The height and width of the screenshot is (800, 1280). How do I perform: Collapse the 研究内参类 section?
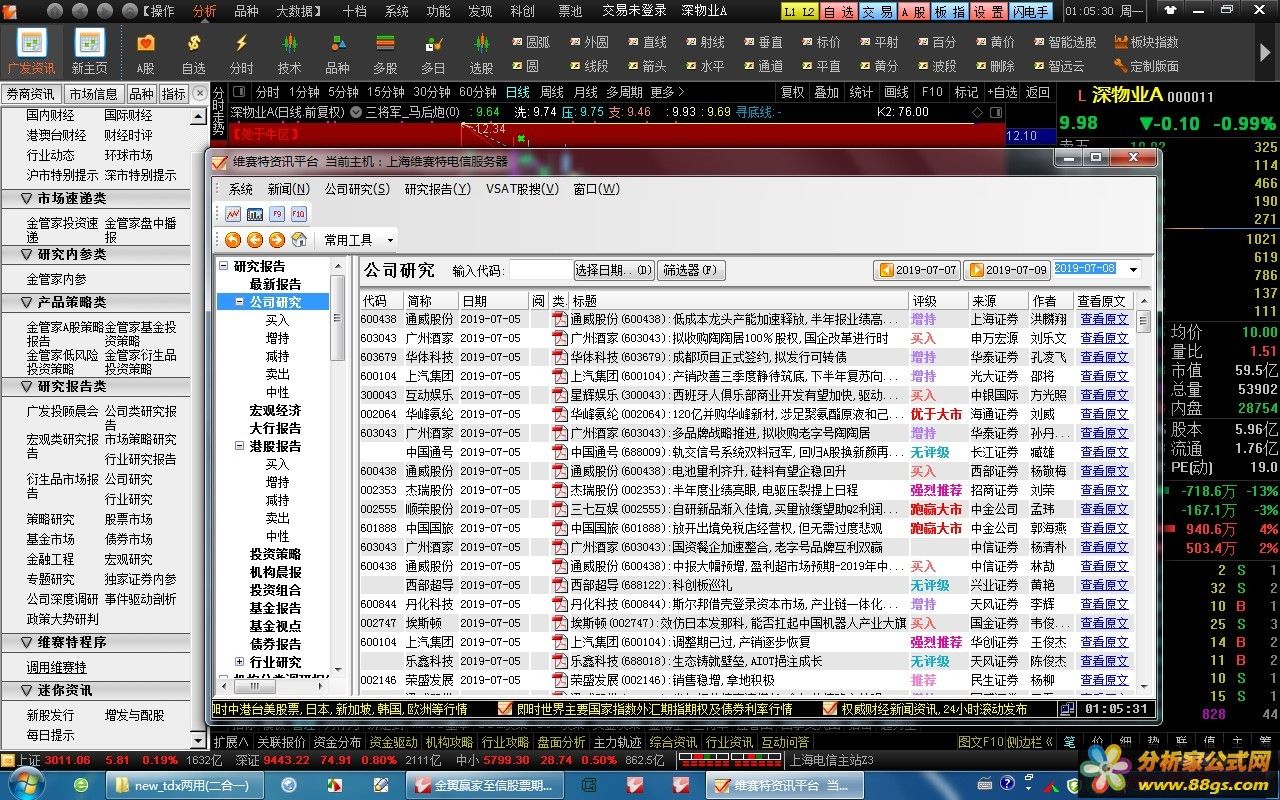28,255
